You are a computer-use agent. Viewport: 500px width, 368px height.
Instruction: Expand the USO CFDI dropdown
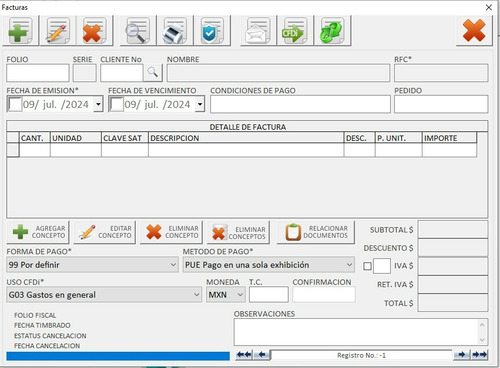197,295
